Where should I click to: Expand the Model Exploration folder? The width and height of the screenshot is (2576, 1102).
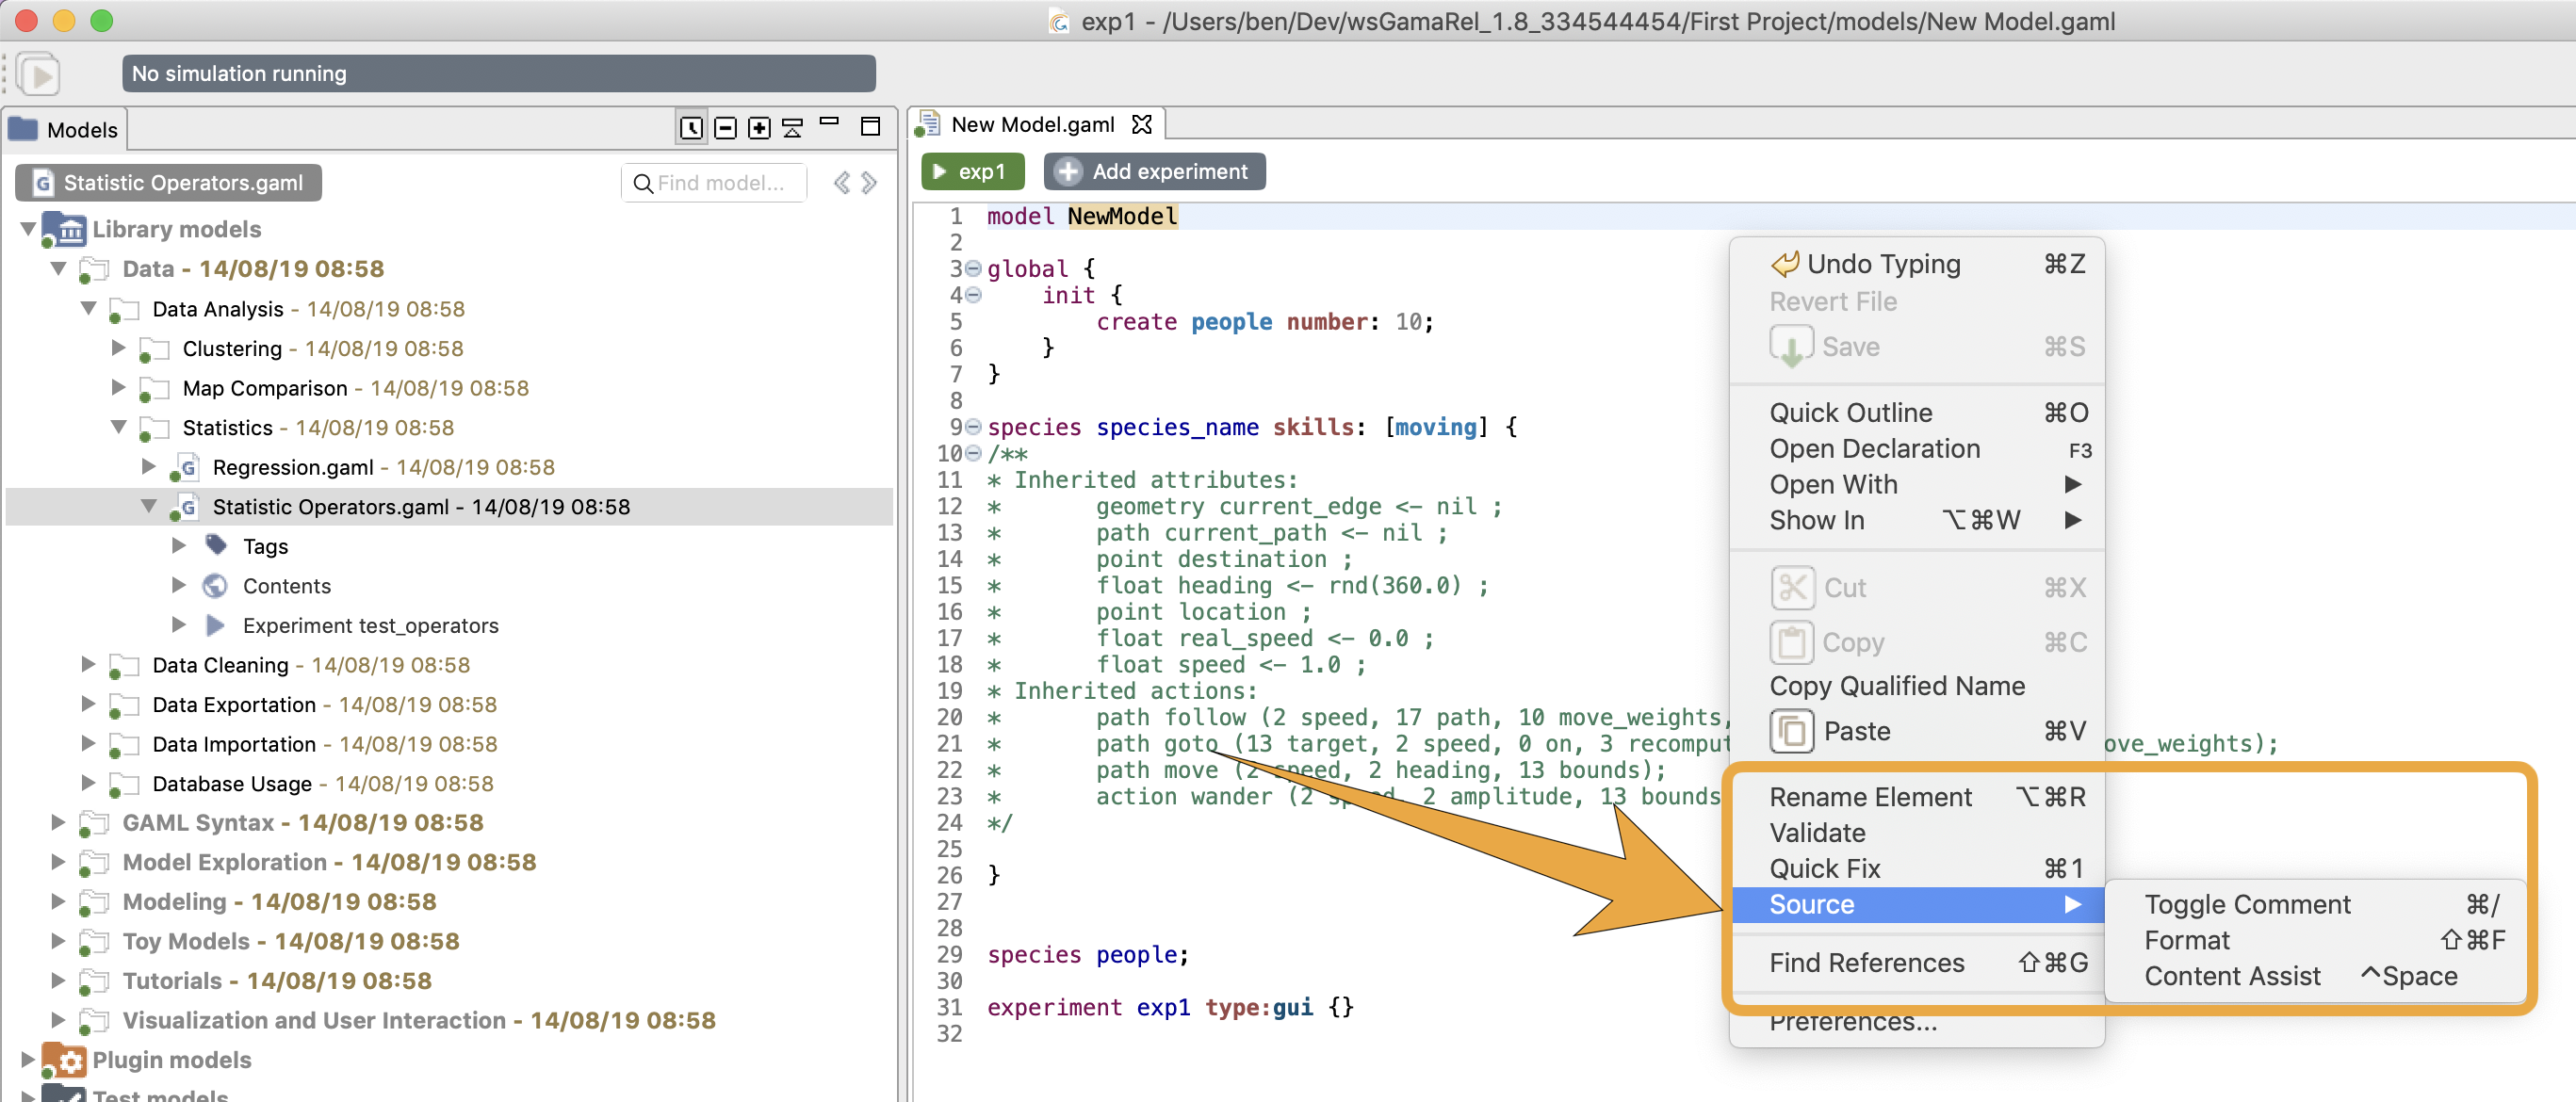(x=58, y=862)
